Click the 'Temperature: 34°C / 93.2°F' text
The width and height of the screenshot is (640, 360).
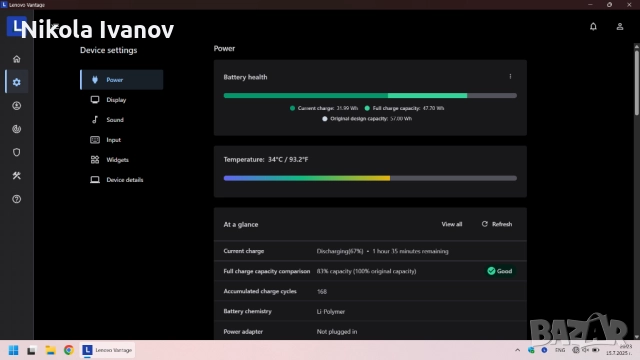pyautogui.click(x=266, y=160)
